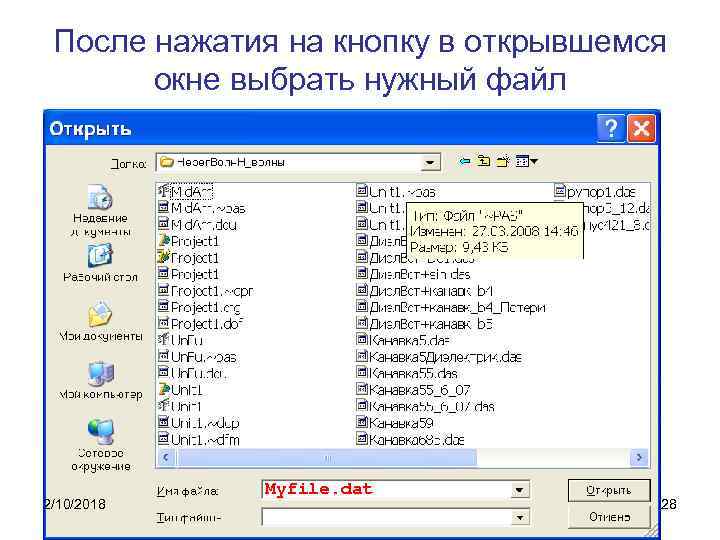Select the Канавка55.das file
Screen dimensions: 720x540
coord(407,373)
